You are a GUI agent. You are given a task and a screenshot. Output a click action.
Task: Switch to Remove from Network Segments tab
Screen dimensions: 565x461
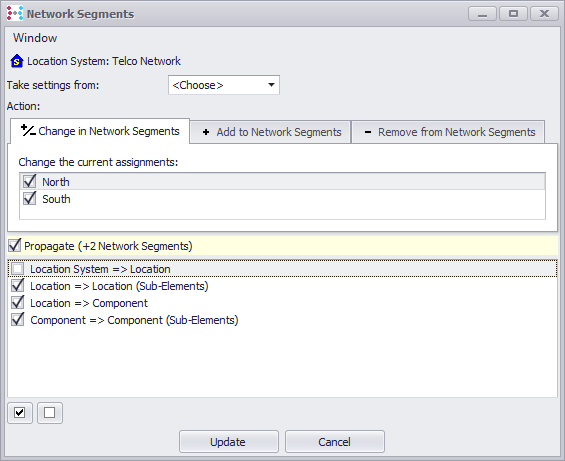coord(448,132)
